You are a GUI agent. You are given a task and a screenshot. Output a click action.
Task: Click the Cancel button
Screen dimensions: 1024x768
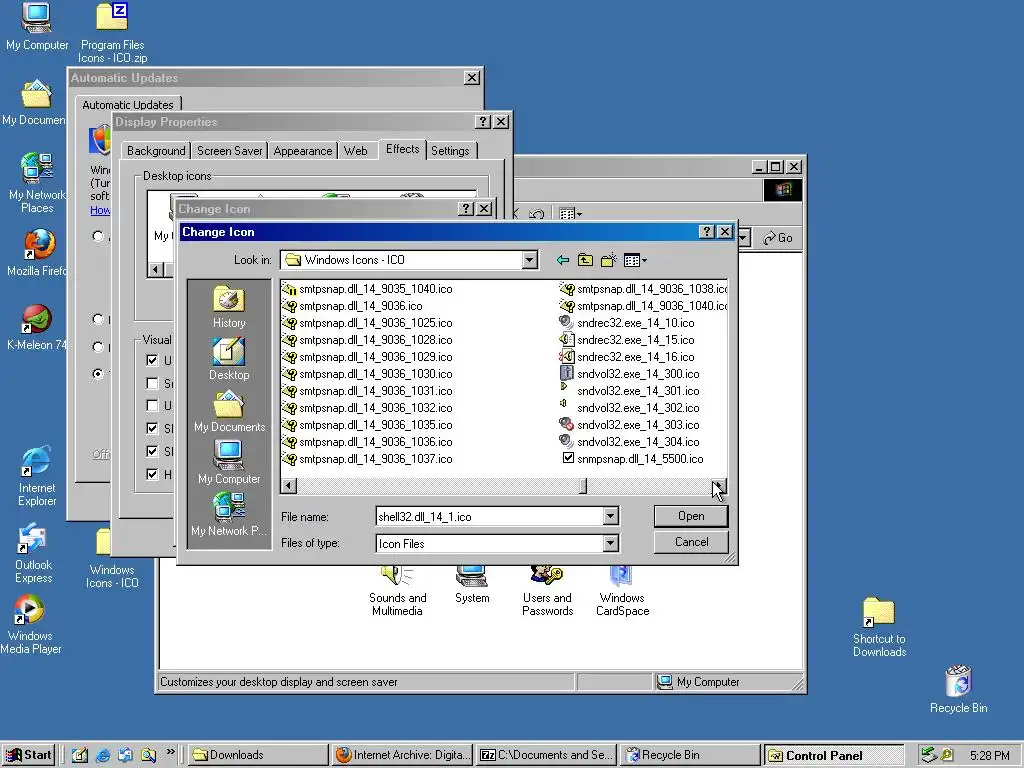[x=691, y=542]
